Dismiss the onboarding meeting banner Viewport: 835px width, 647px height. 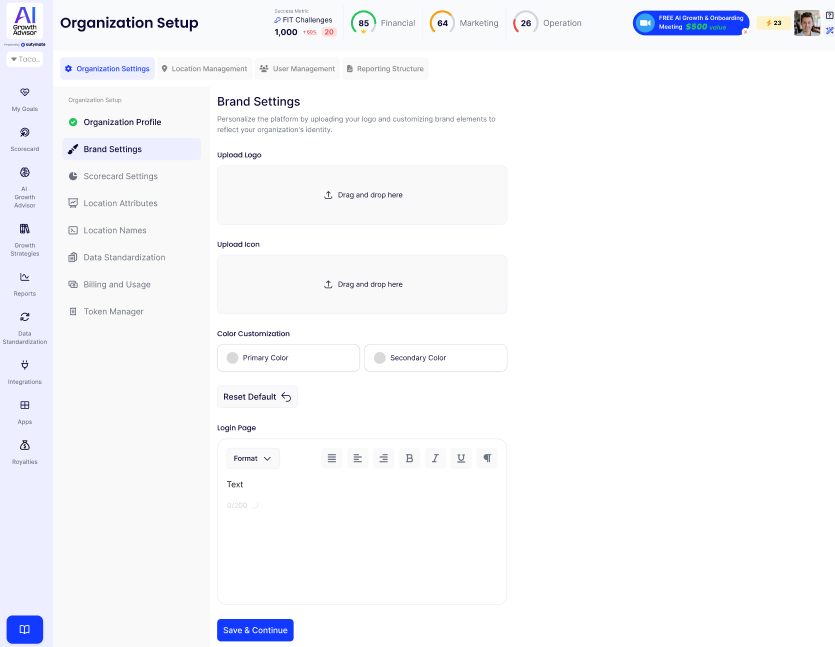tap(745, 32)
